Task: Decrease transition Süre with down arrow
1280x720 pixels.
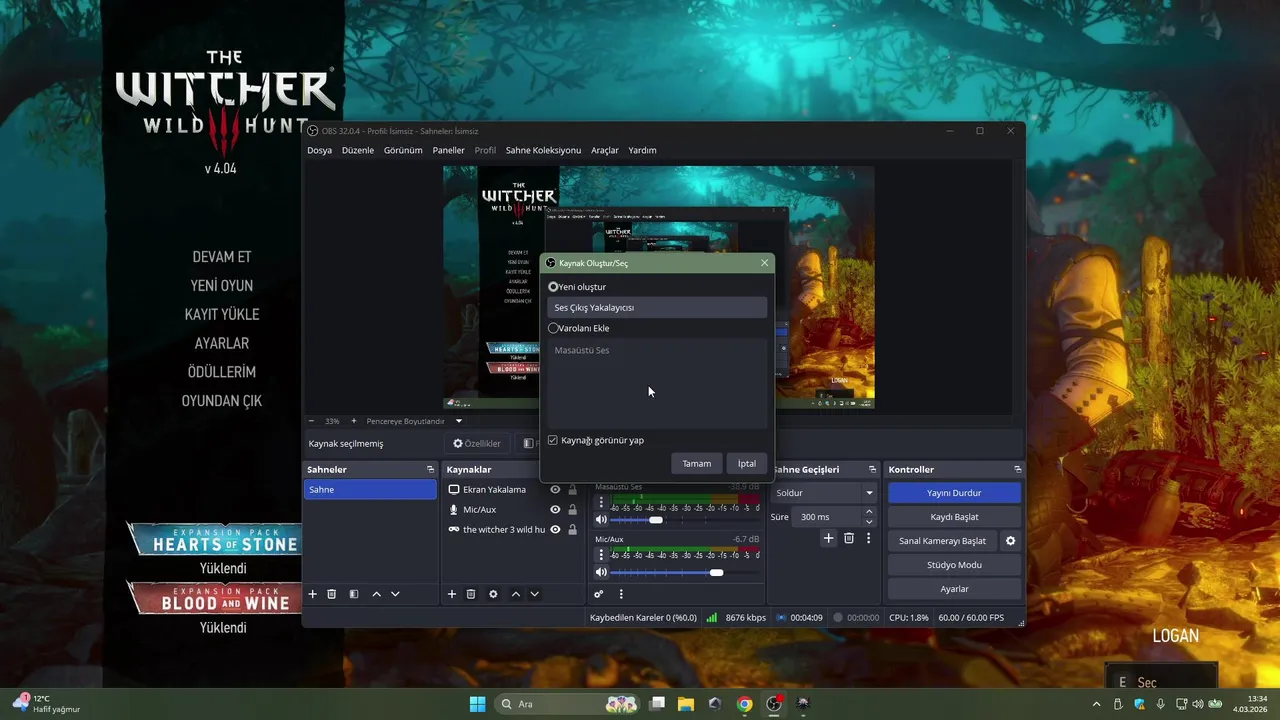Action: (868, 522)
